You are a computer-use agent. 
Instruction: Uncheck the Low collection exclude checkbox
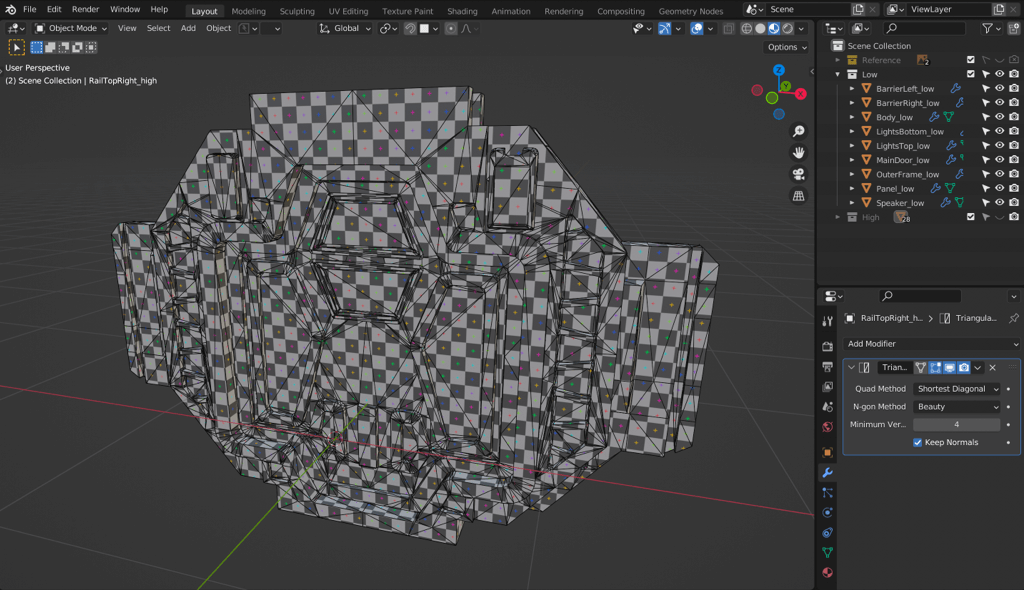click(970, 74)
